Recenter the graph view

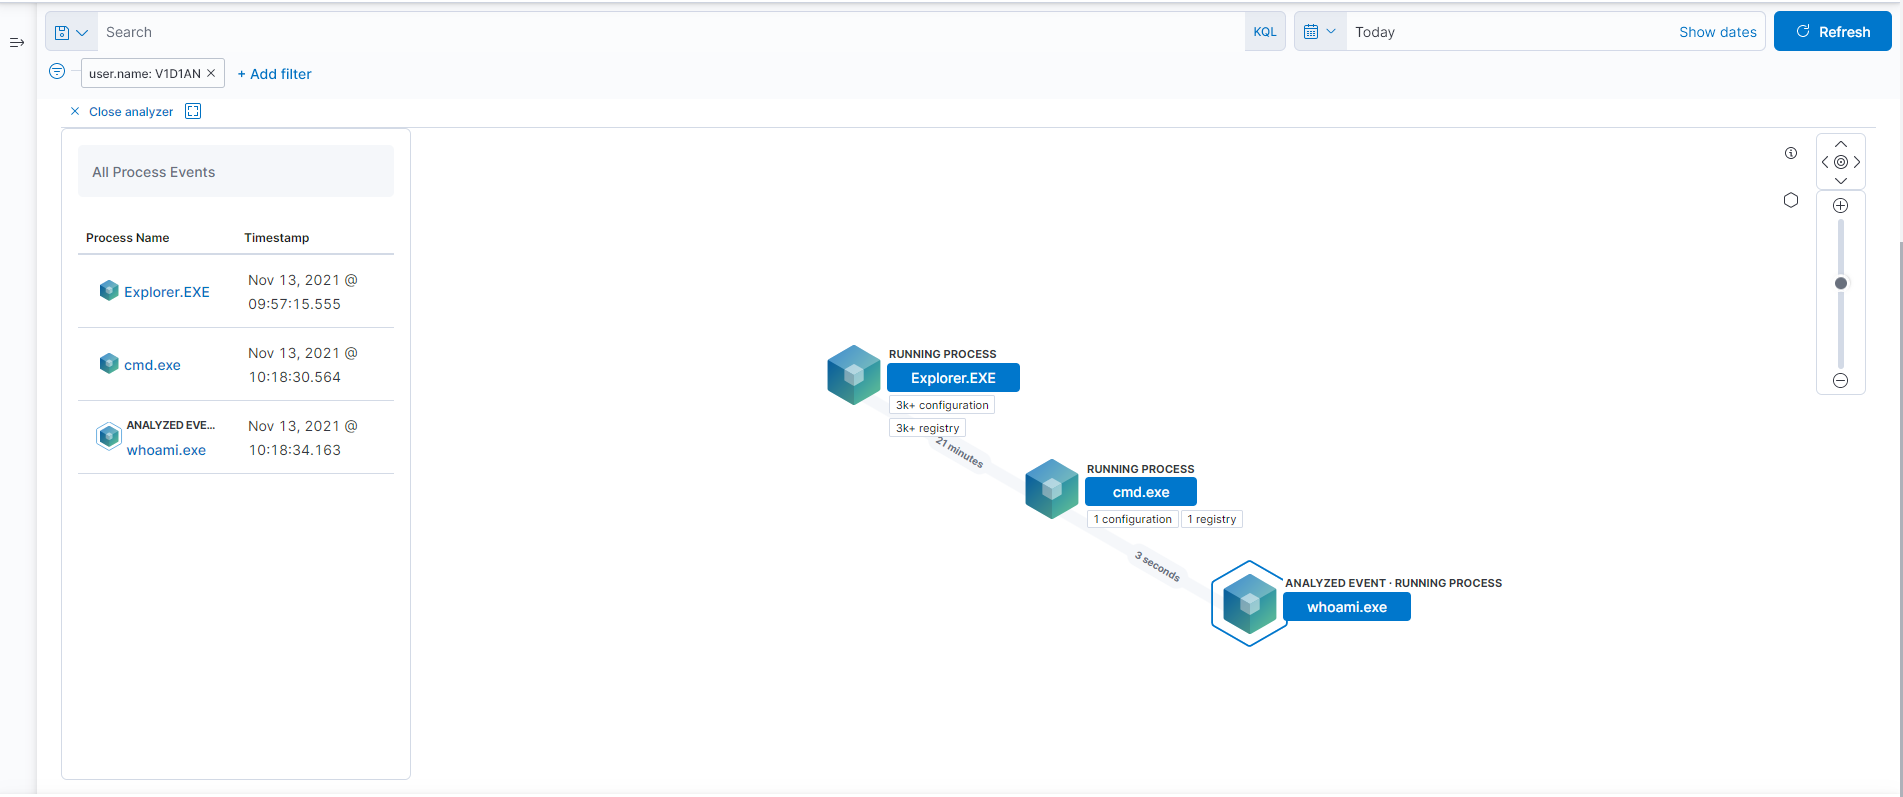[1841, 162]
